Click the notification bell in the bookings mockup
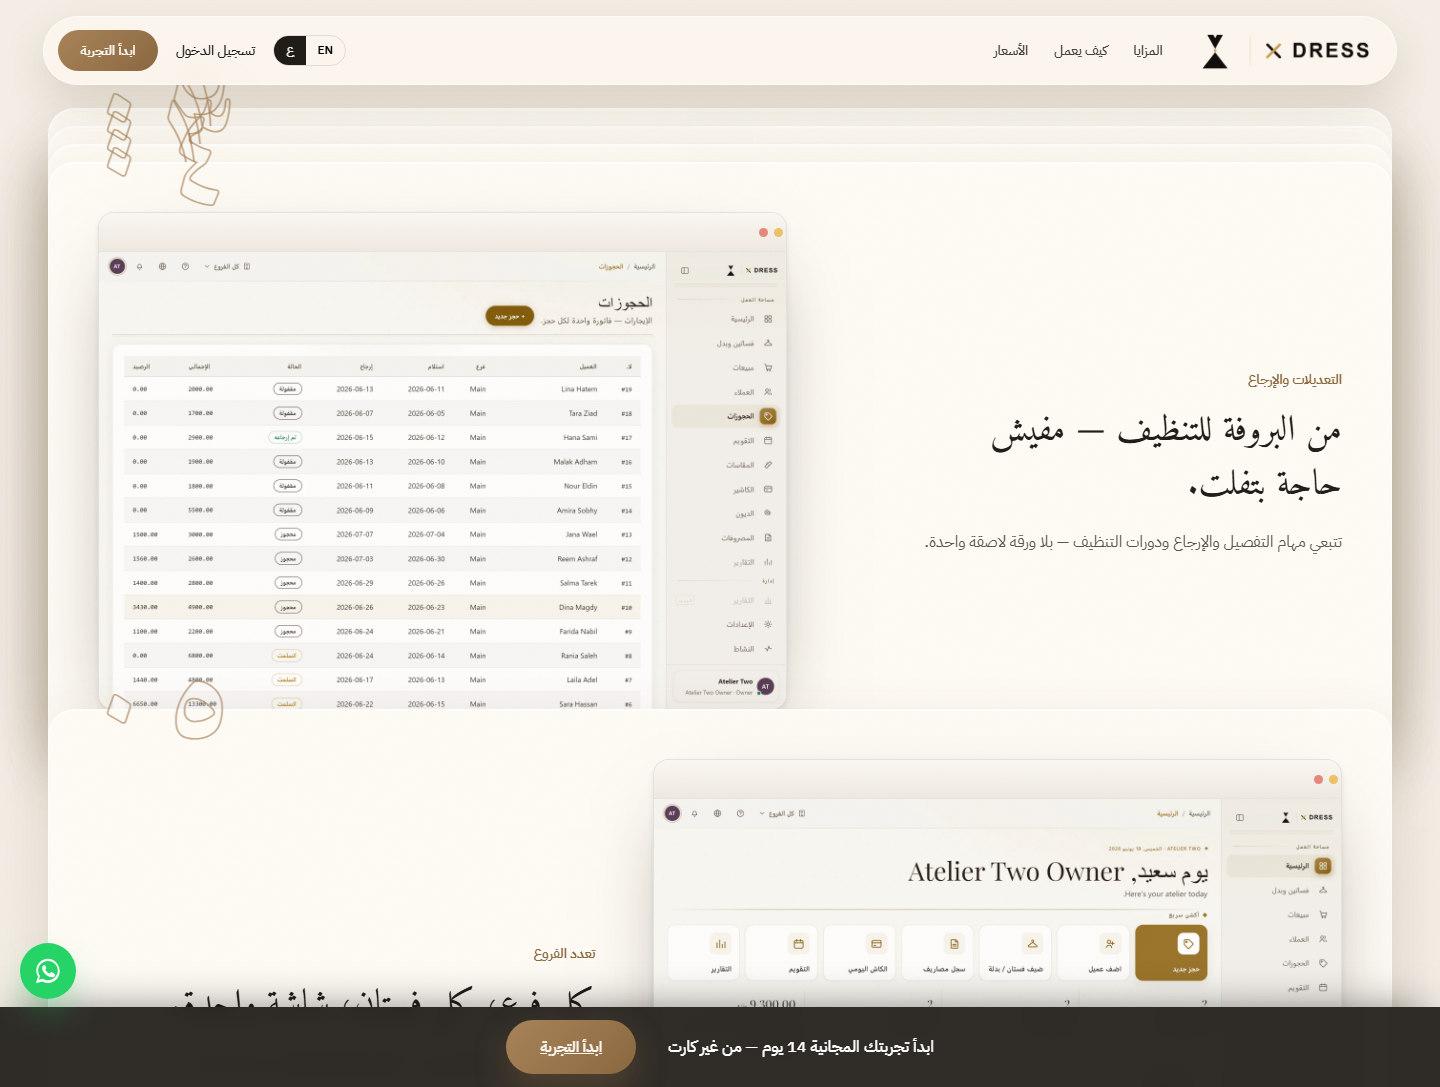Screen dimensions: 1440x1087 [x=139, y=267]
